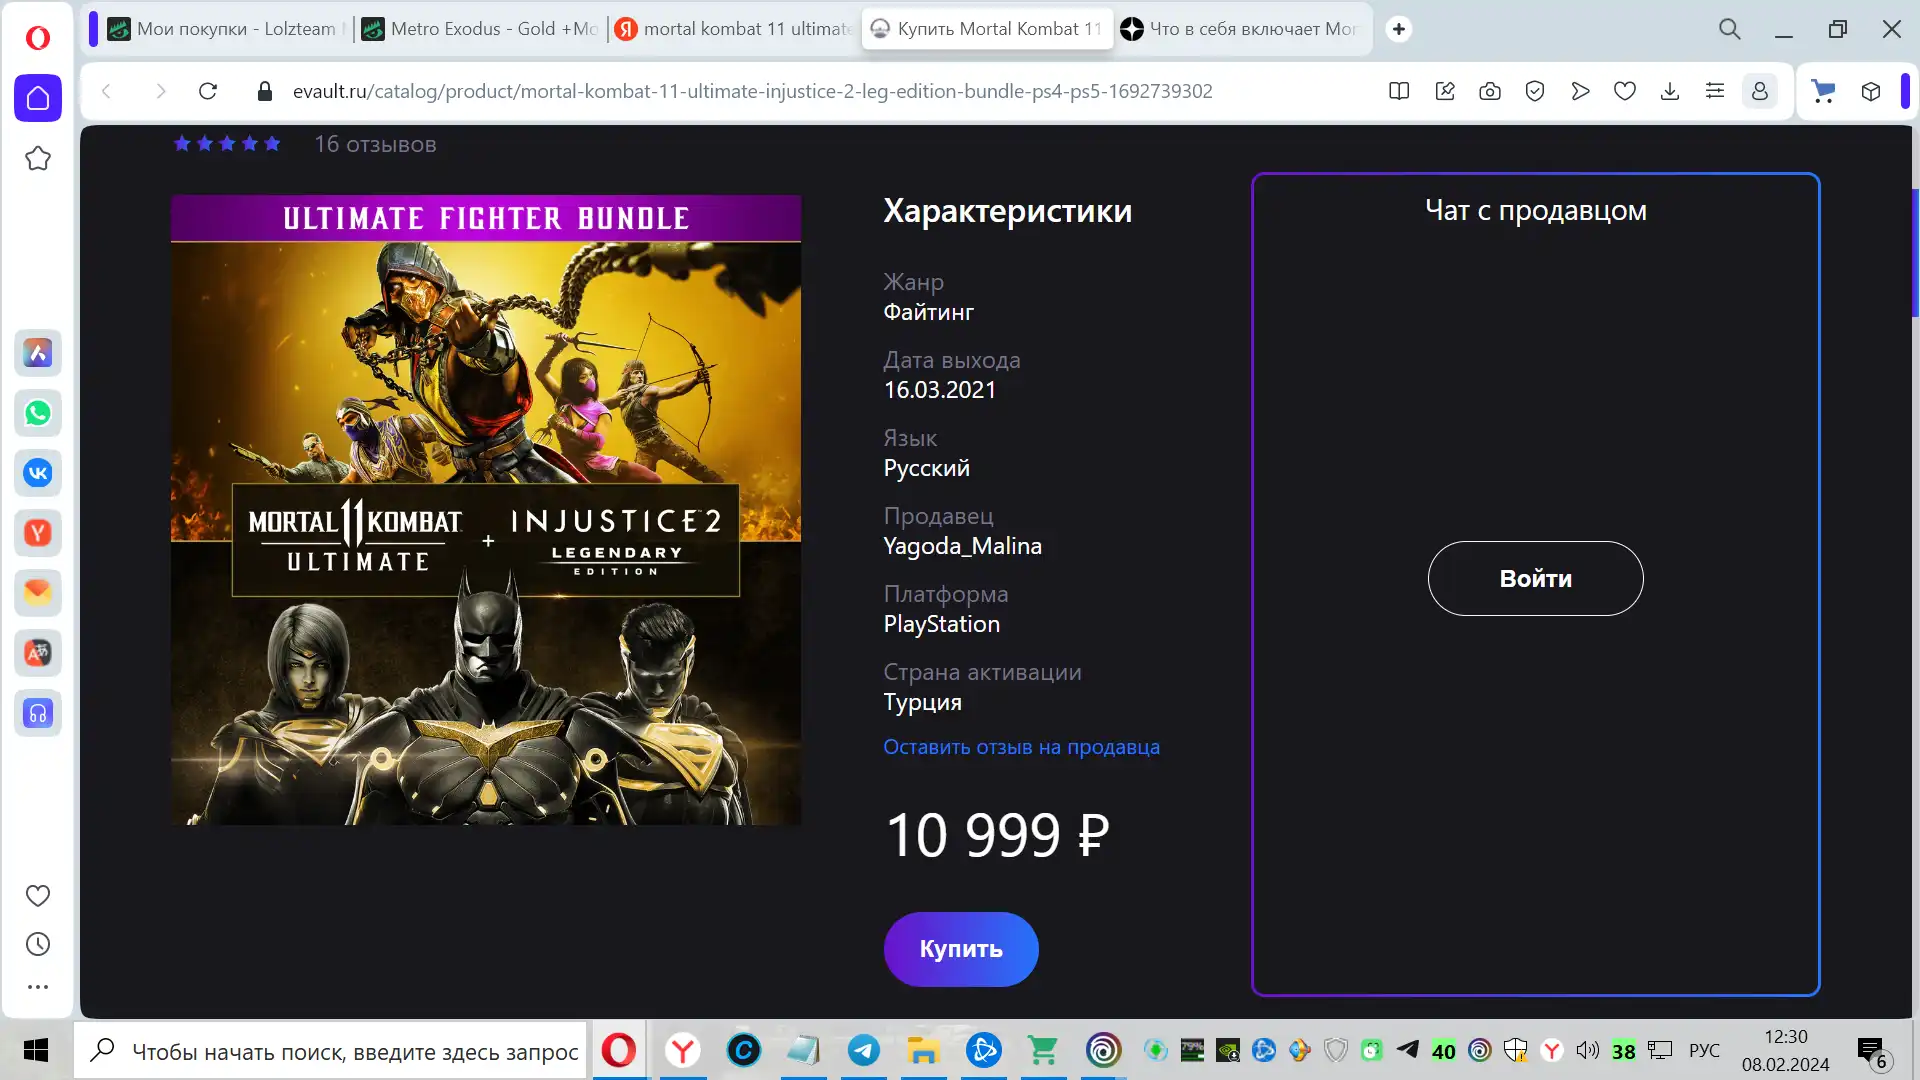Click the address bar URL field
The image size is (1920, 1080).
[x=752, y=91]
